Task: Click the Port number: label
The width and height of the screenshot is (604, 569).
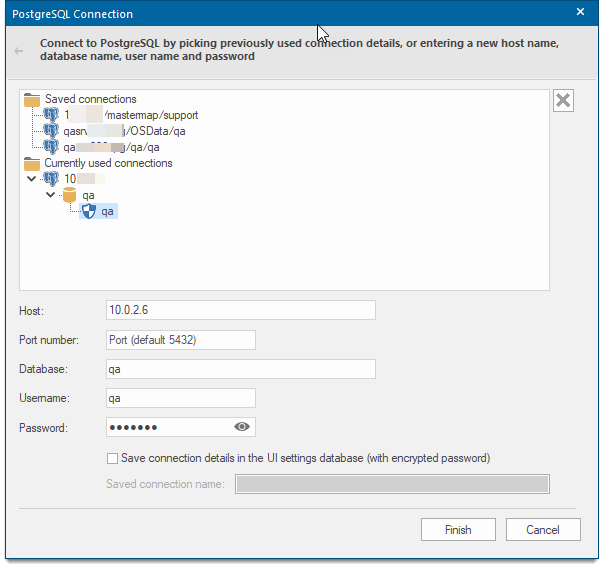Action: click(49, 340)
